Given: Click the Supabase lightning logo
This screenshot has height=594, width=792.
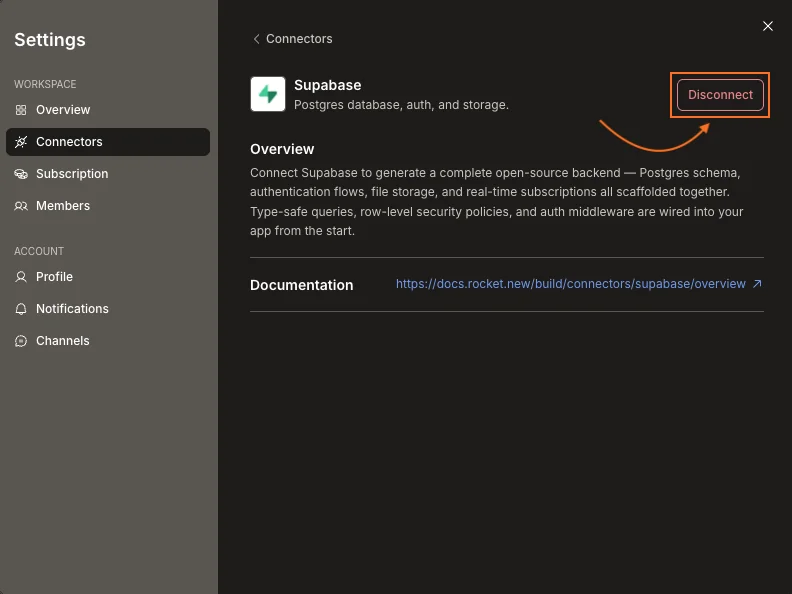Looking at the screenshot, I should point(268,94).
